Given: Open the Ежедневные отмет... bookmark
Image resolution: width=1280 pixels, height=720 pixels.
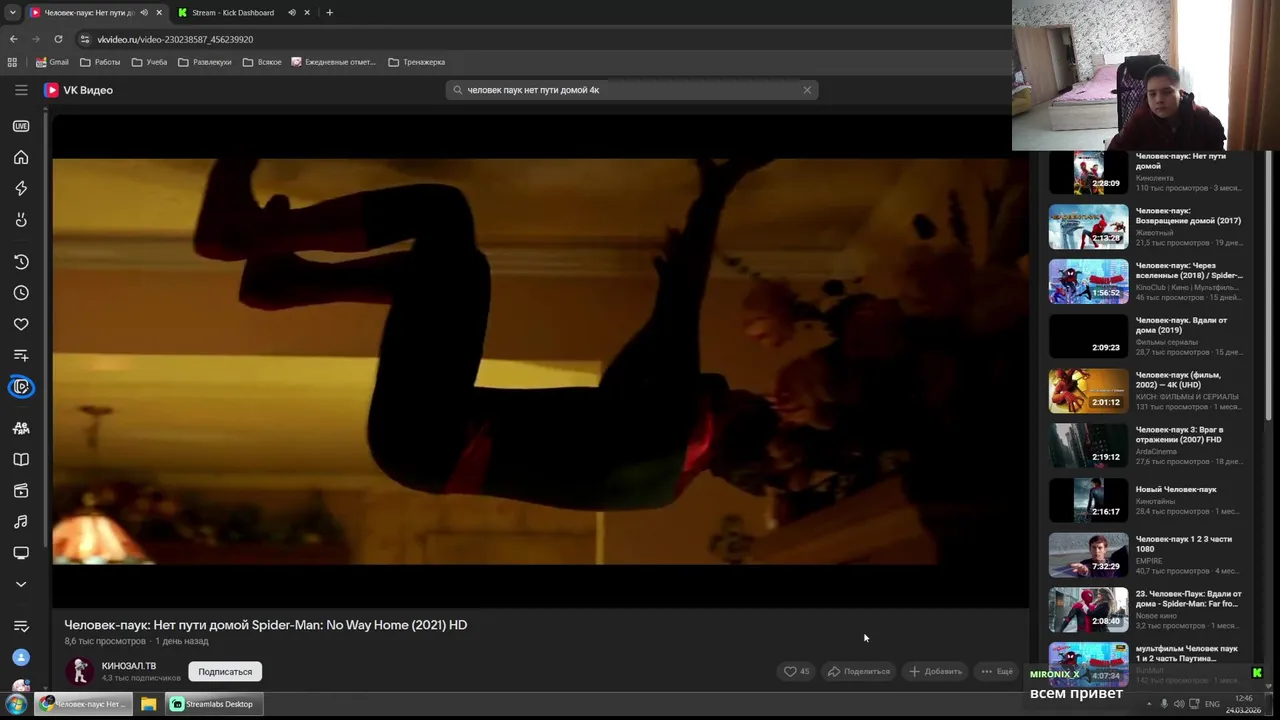Looking at the screenshot, I should [334, 62].
